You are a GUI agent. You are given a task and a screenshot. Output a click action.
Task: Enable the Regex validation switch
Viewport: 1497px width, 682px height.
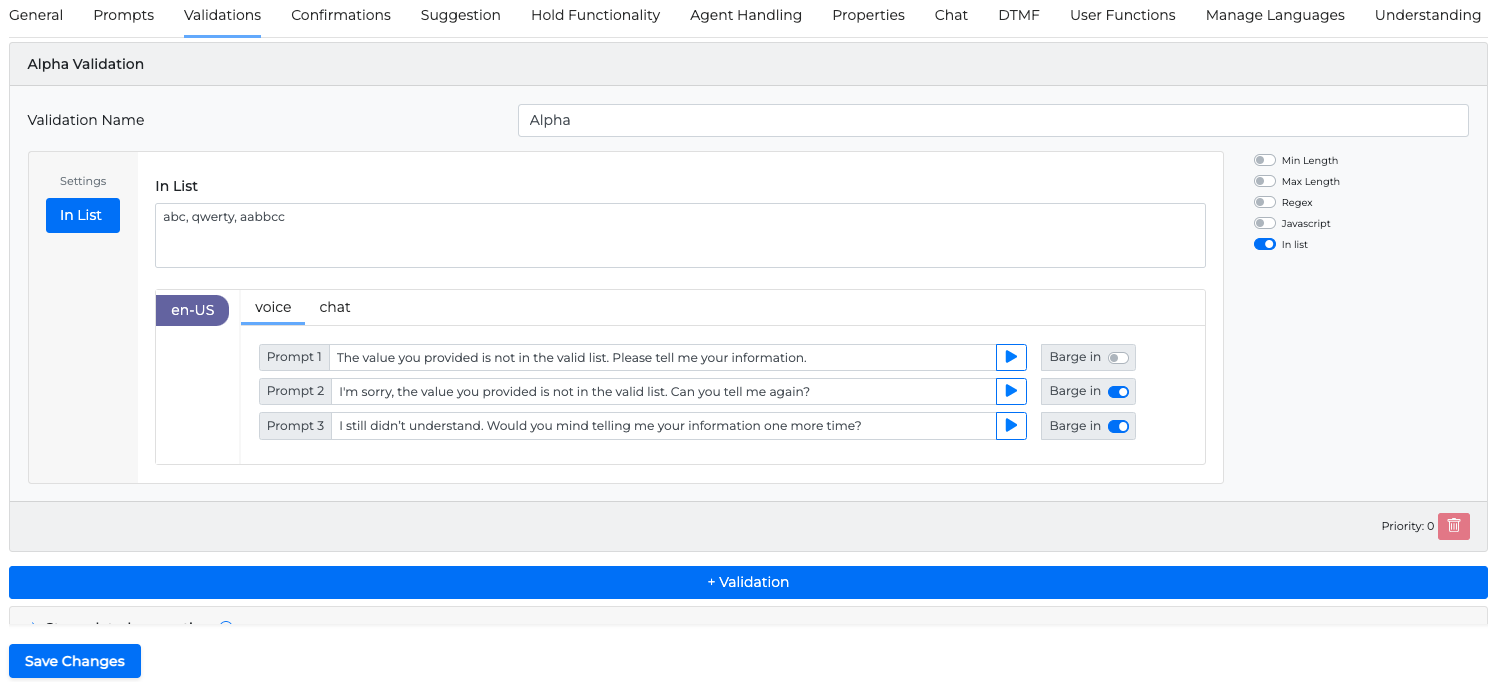point(1265,202)
